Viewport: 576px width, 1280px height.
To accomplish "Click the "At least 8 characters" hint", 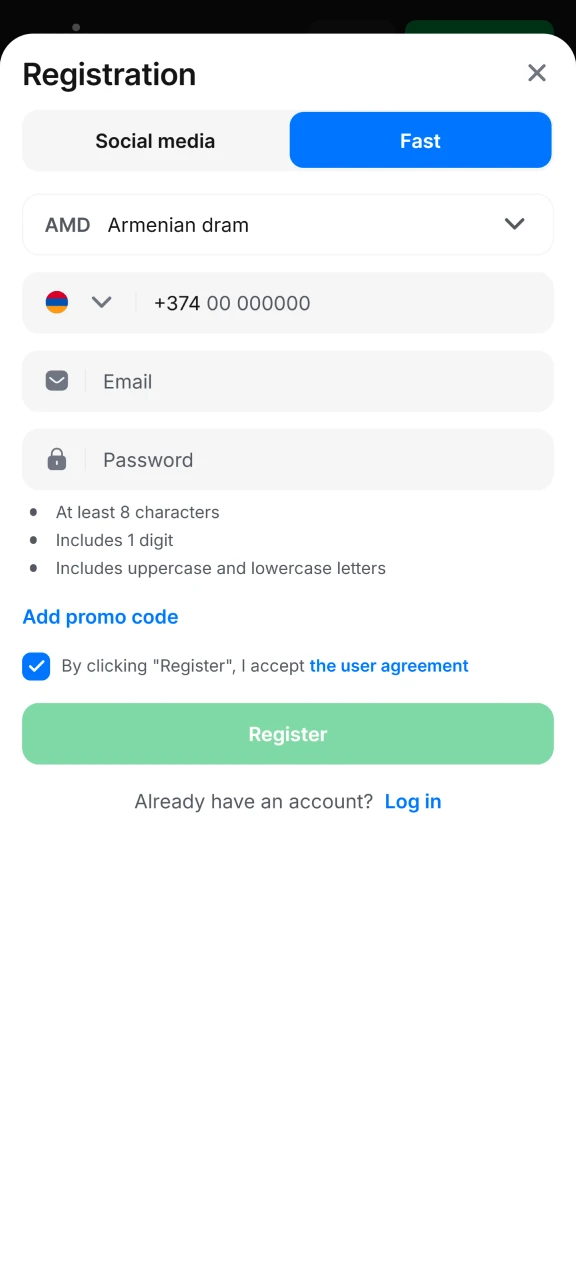I will [137, 512].
